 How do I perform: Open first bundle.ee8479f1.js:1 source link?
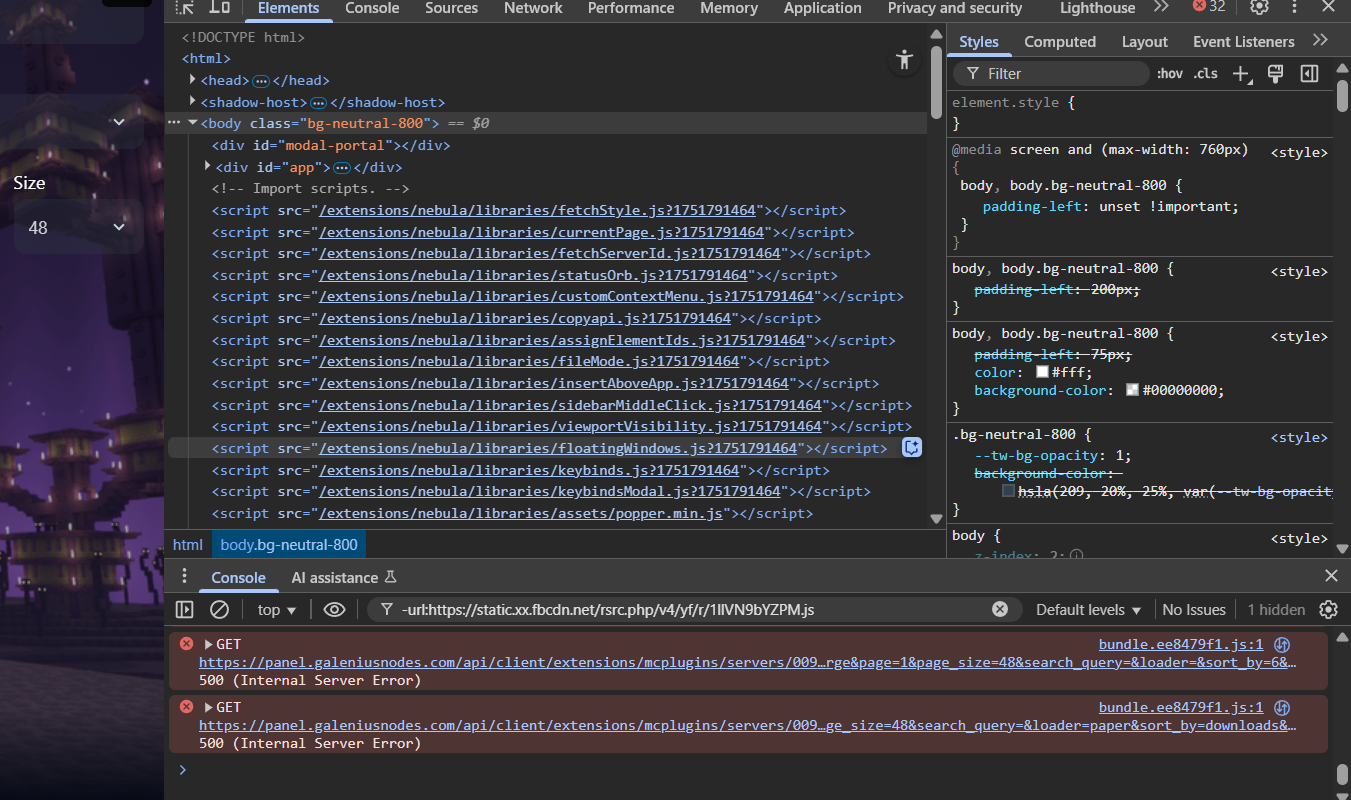(1181, 645)
